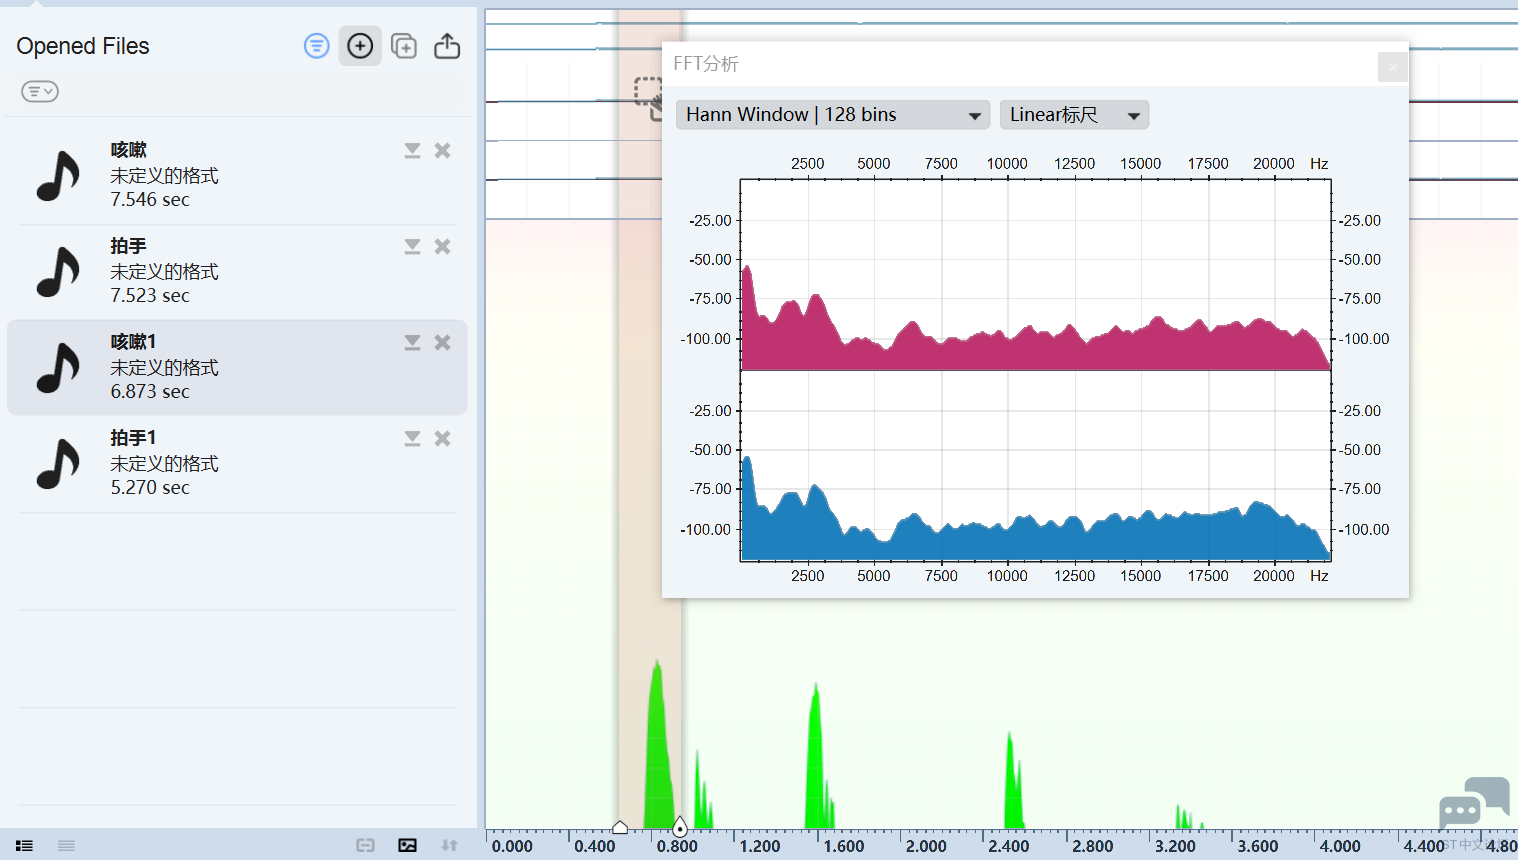Switch to compact list view
The width and height of the screenshot is (1518, 860).
[66, 846]
